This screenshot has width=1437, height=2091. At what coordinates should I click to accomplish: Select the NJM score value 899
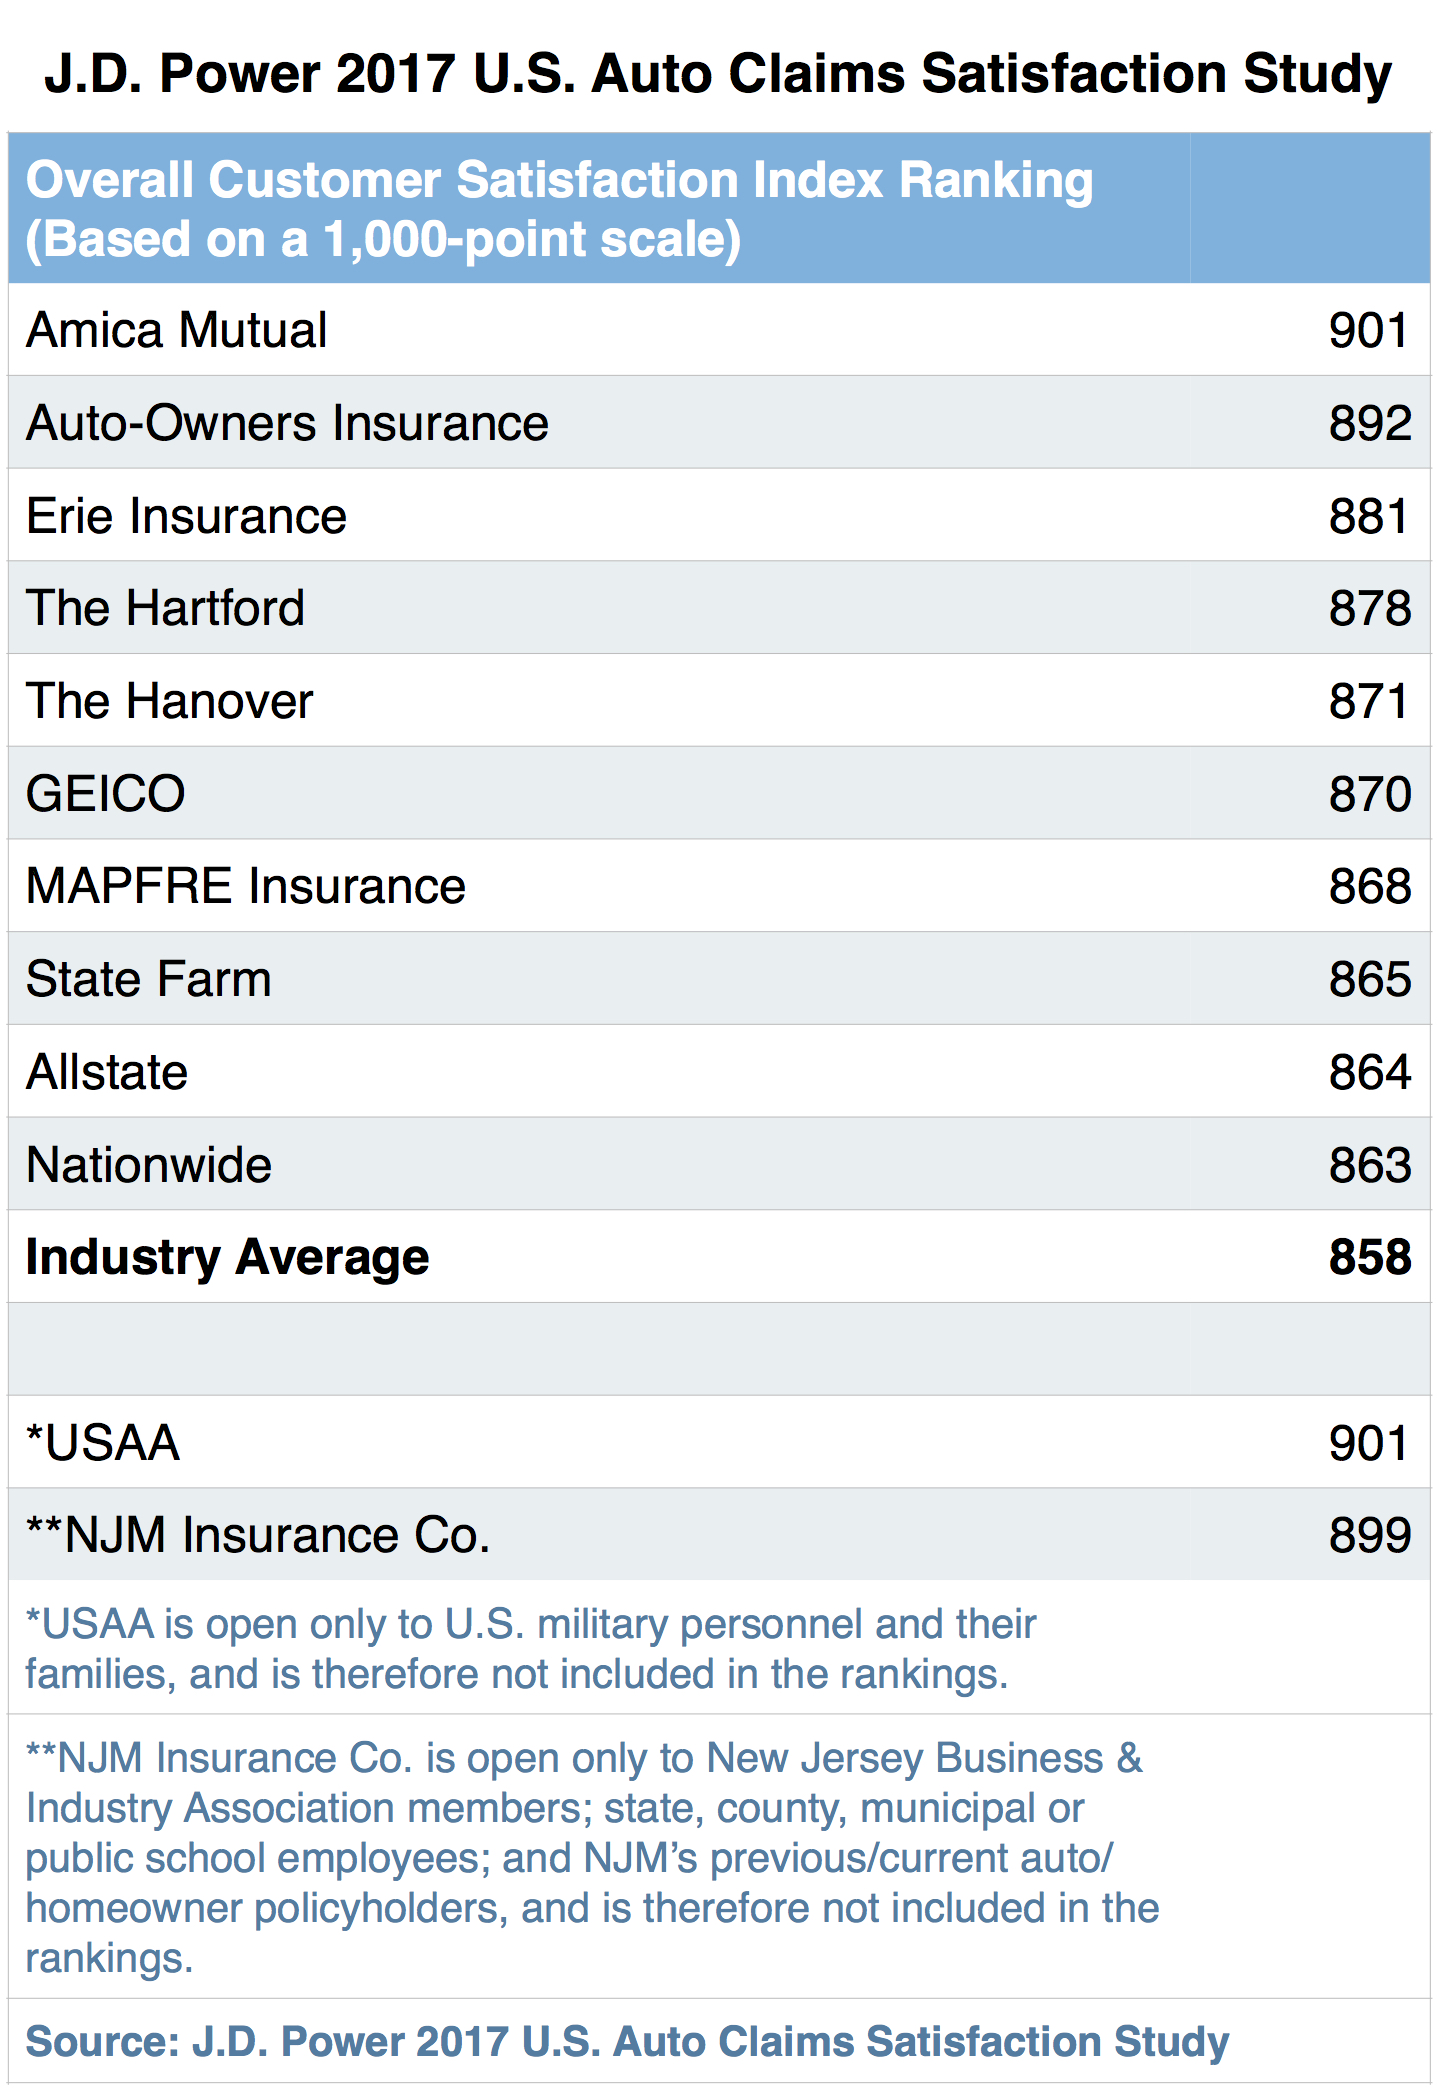click(1369, 1535)
